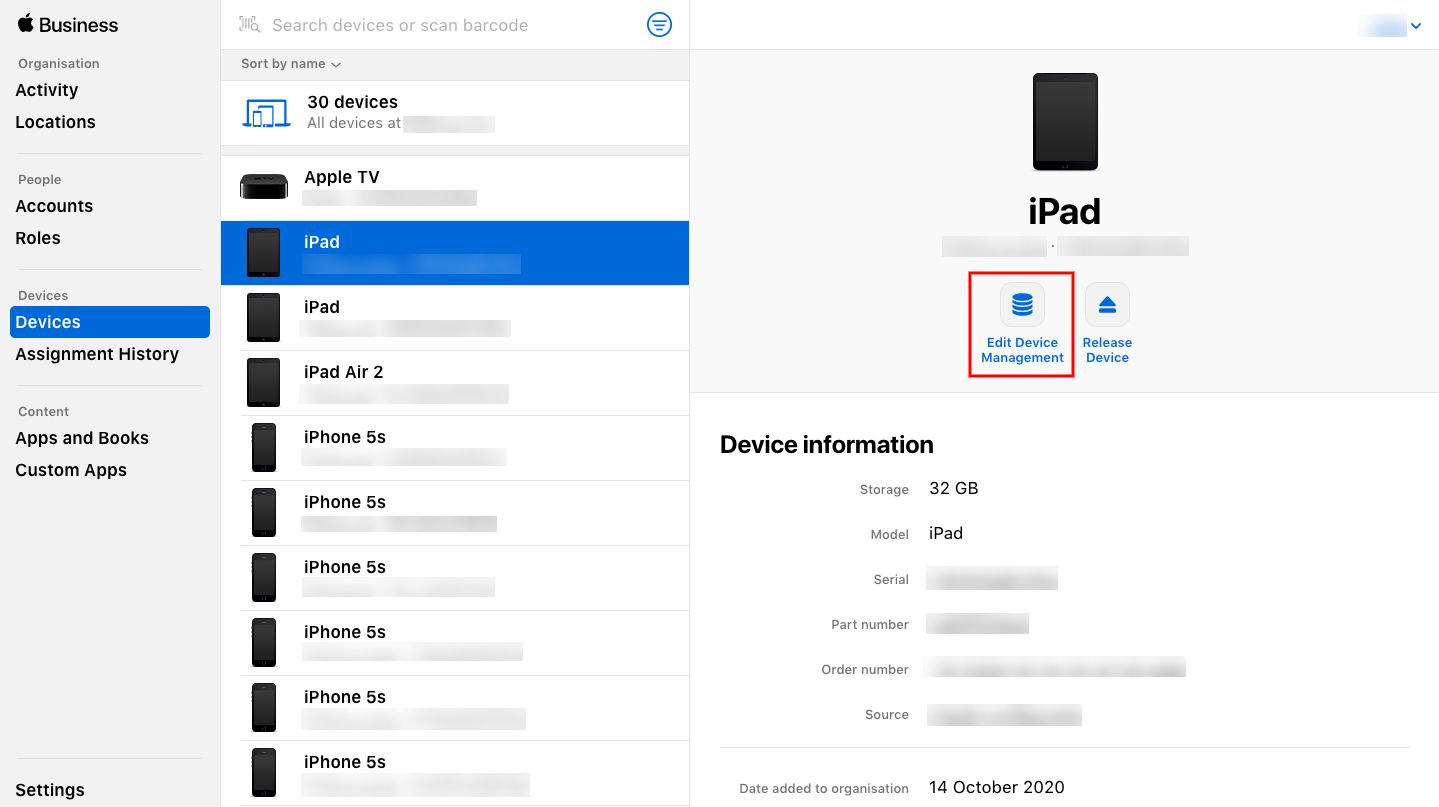
Task: Open Accounts under People
Action: (x=54, y=206)
